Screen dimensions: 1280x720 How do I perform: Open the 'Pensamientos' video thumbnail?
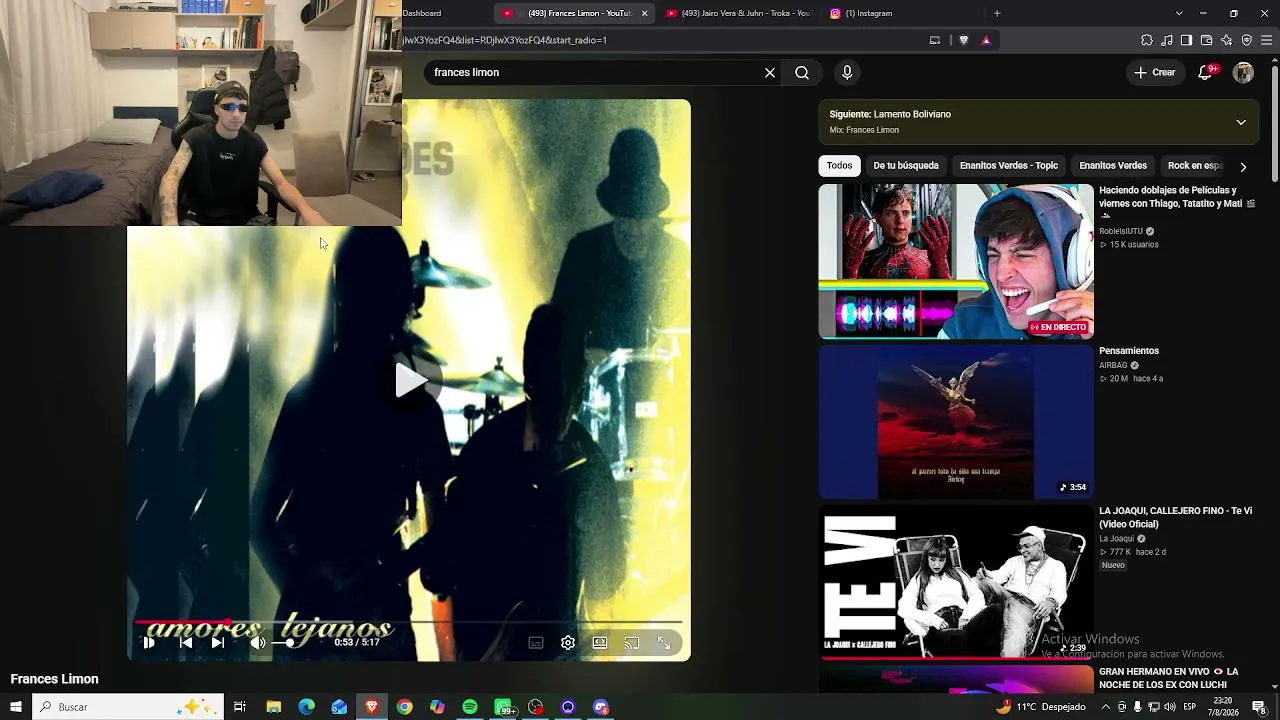point(956,422)
